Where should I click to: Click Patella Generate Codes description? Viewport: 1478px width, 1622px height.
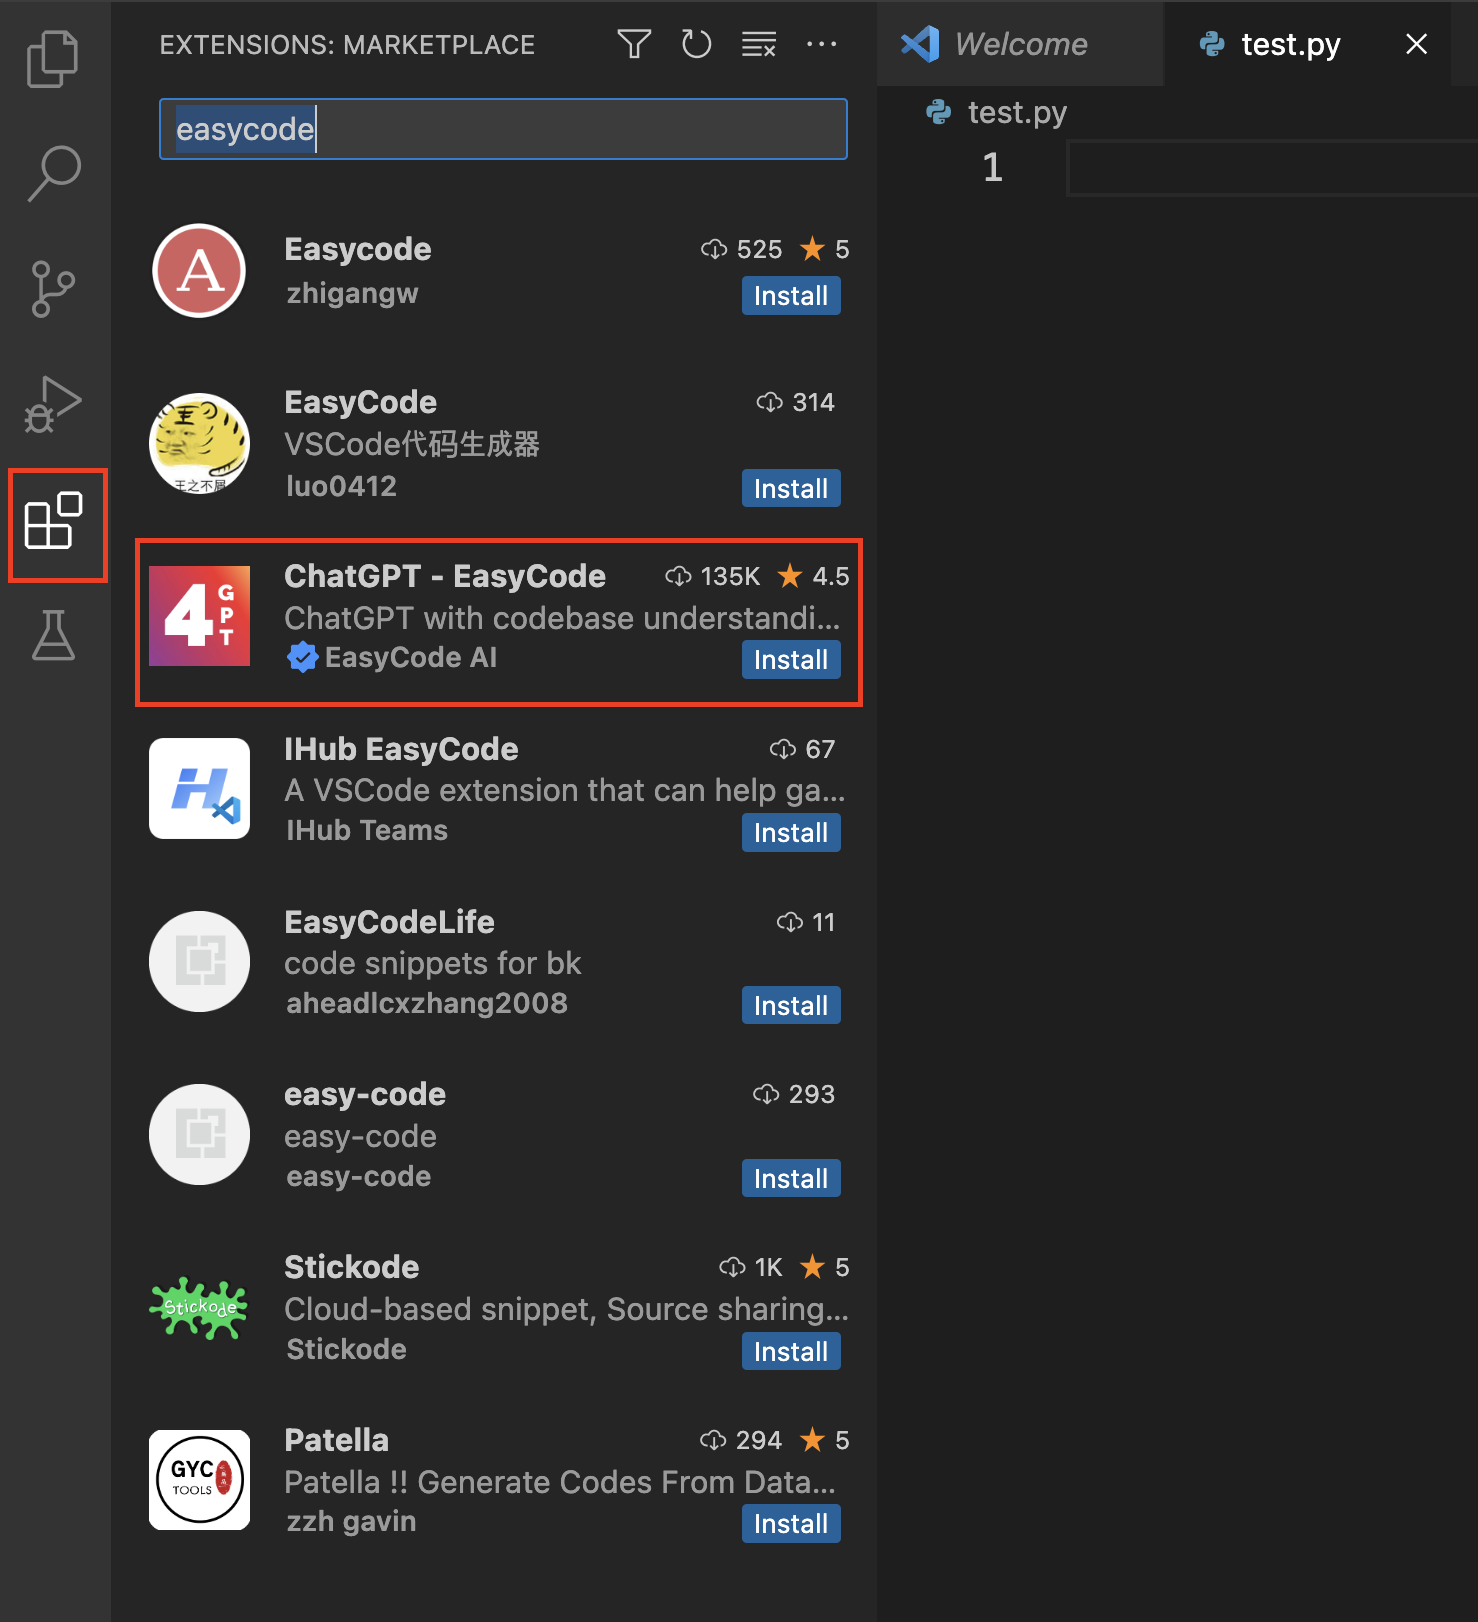[x=560, y=1482]
